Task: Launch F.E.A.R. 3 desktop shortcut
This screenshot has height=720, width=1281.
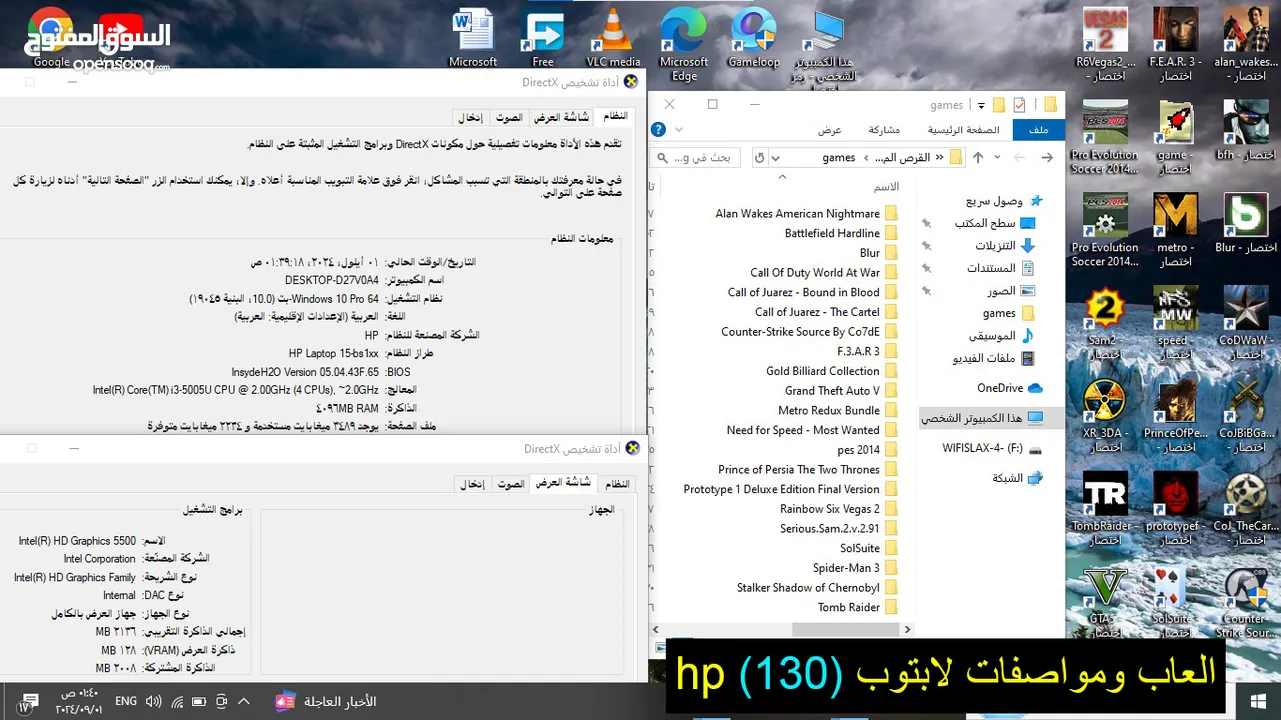Action: click(1175, 45)
